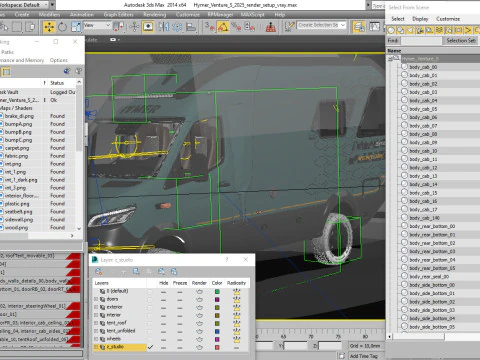The image size is (480, 360).
Task: Toggle keyboard shortcut override icon
Action: [x=148, y=27]
